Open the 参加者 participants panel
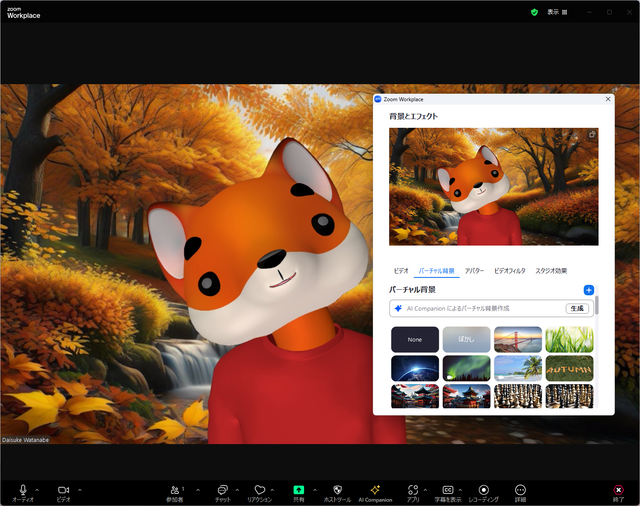 [177, 490]
